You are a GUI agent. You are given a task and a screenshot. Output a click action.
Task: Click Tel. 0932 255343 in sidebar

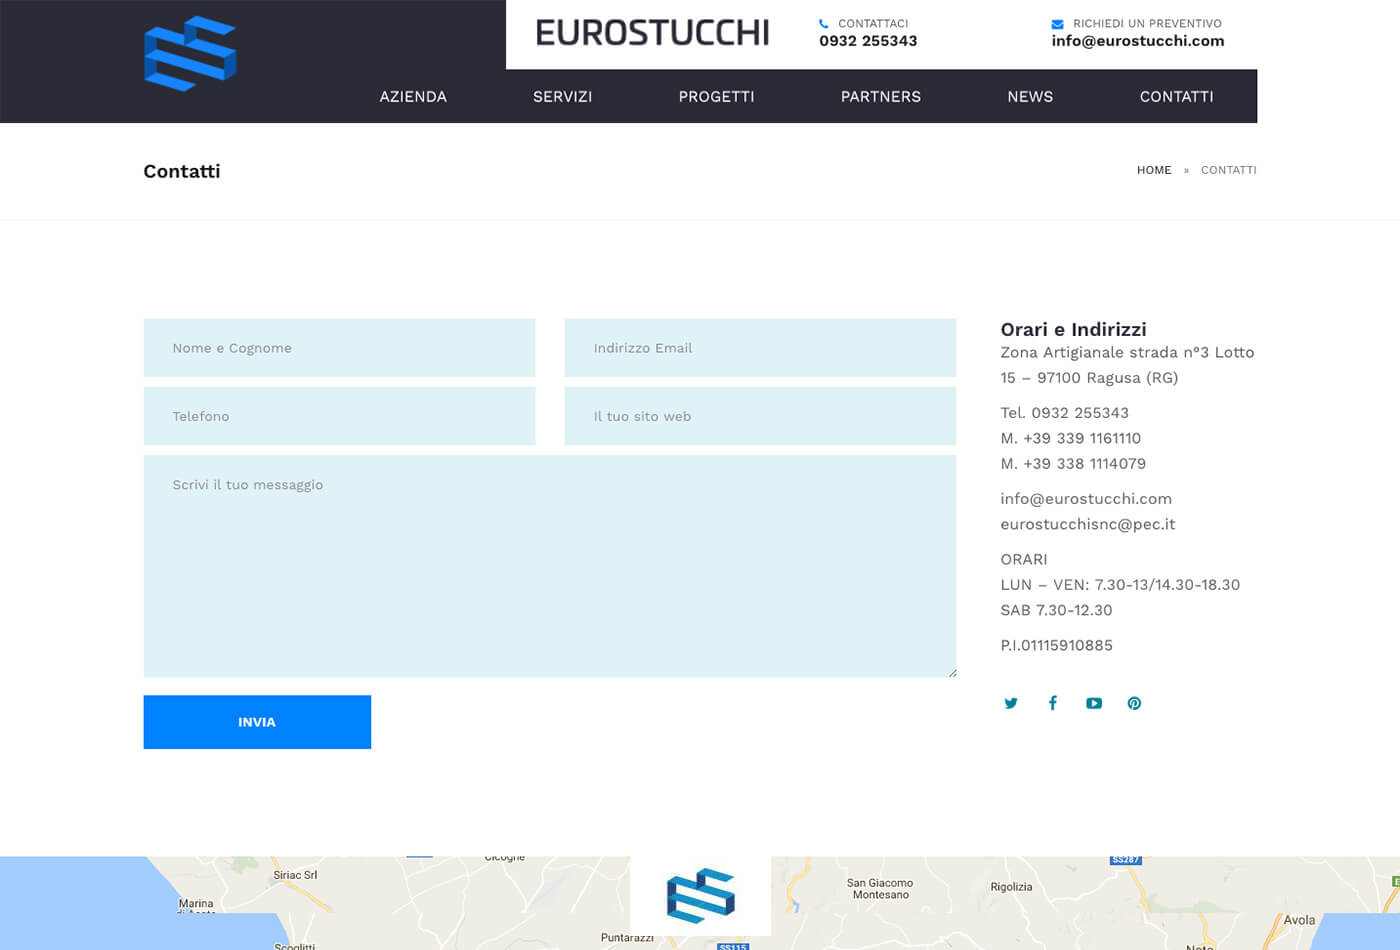point(1064,413)
